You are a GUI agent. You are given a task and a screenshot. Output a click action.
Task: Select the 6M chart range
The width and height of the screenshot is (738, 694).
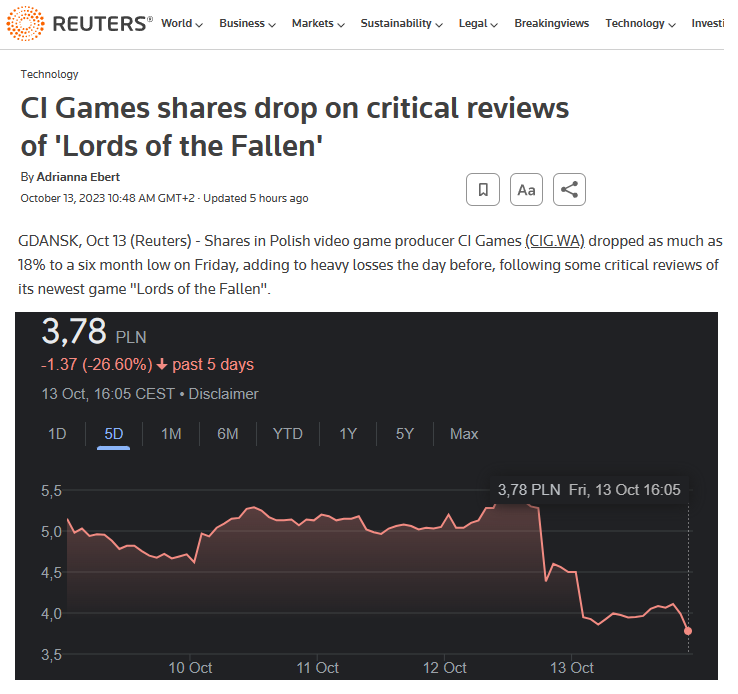[x=228, y=434]
